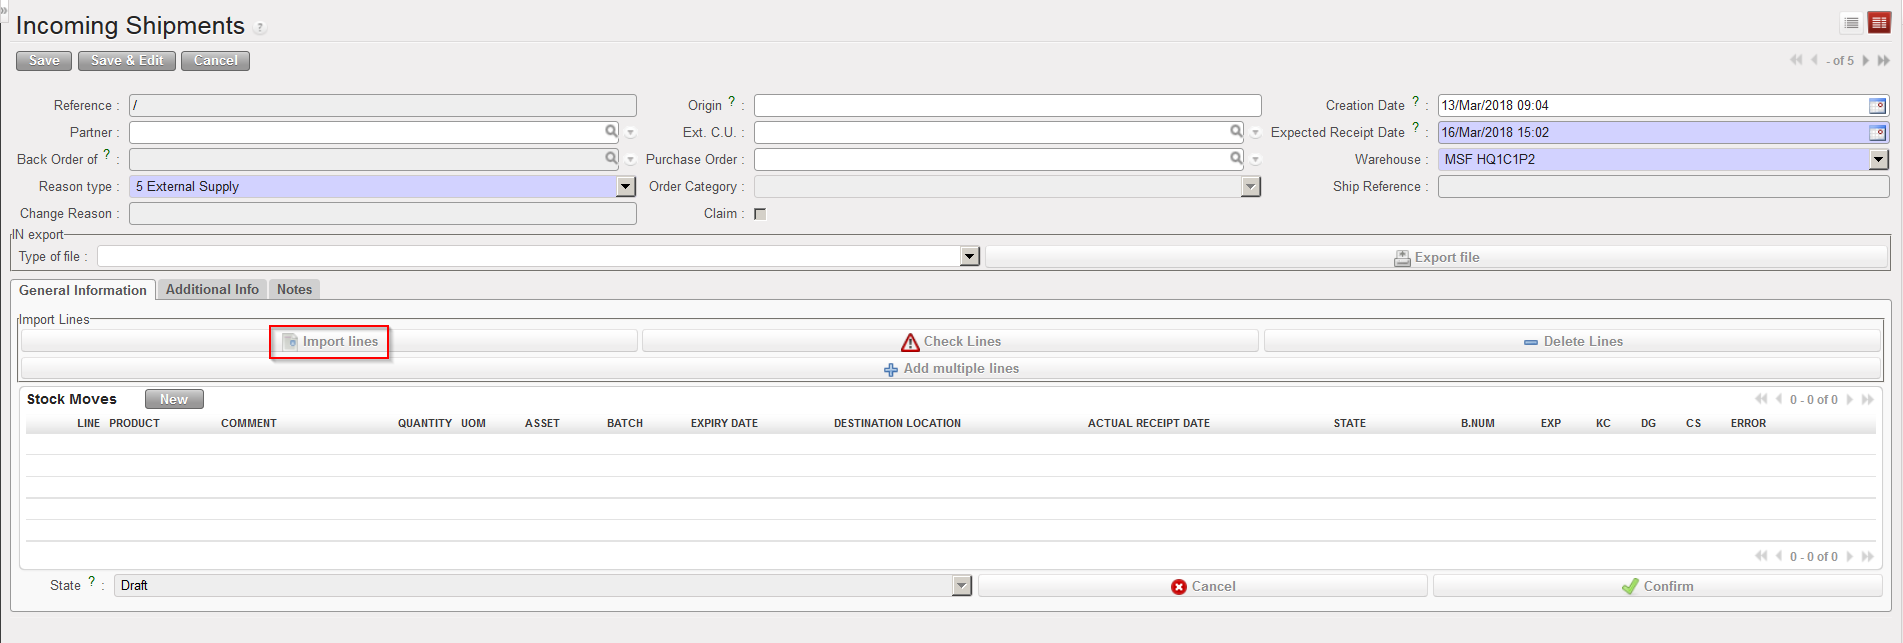Expand the Type of file dropdown
Image resolution: width=1903 pixels, height=643 pixels.
[x=969, y=257]
